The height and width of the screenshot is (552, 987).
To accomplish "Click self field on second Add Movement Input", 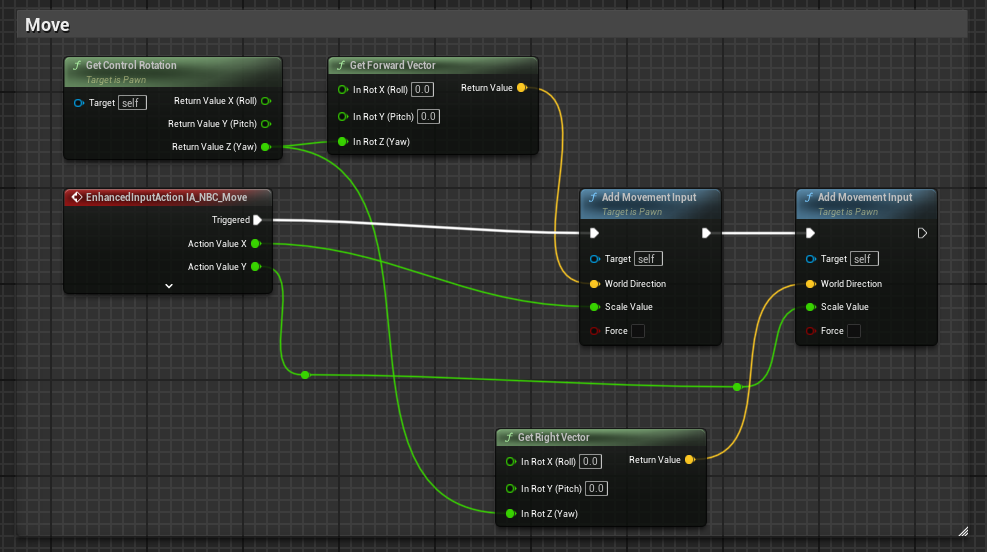I will [x=864, y=259].
